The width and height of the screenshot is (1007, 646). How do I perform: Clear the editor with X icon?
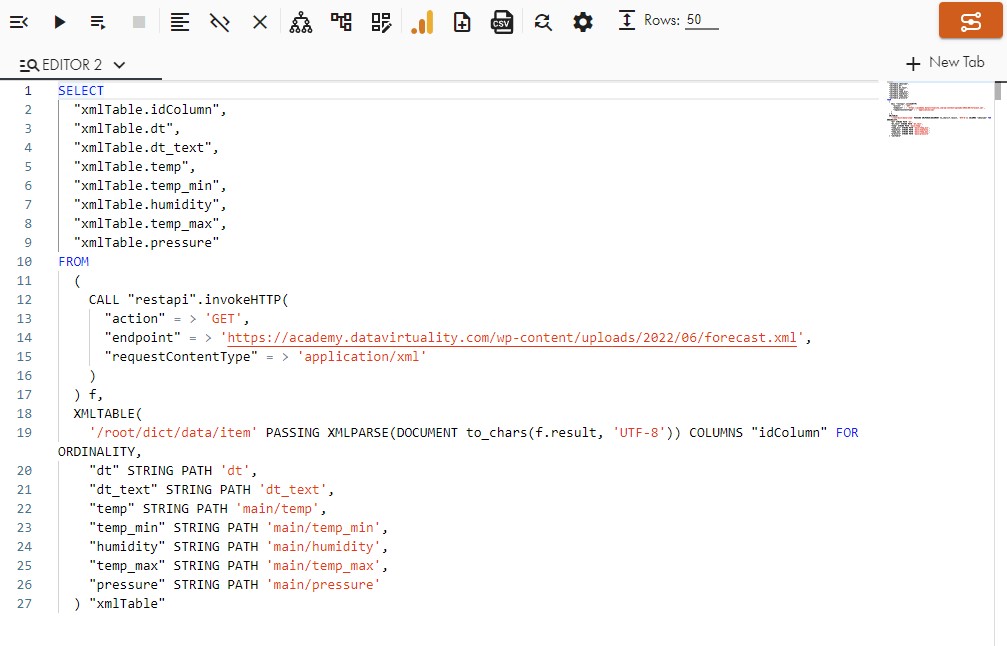tap(260, 22)
